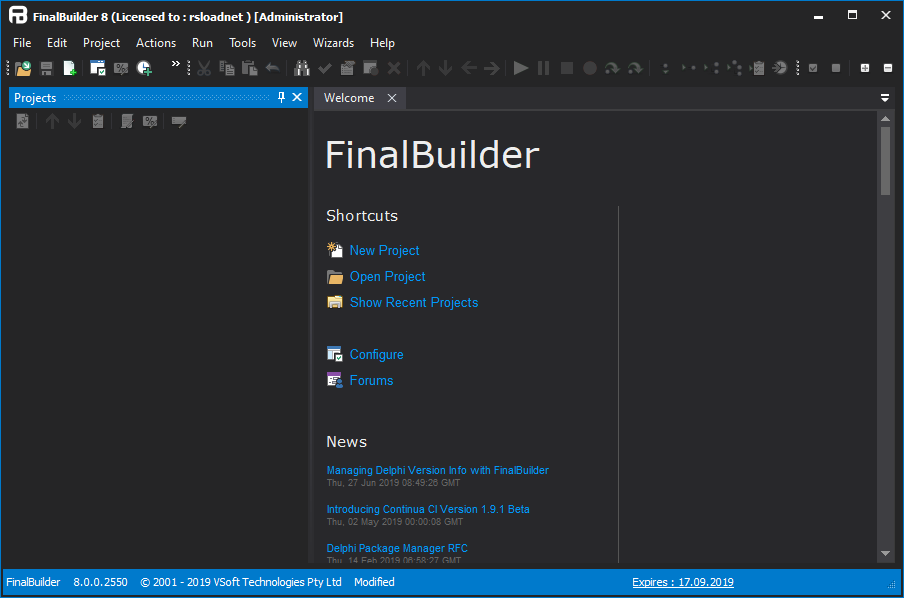Open the Find dialog with binoculars icon
The height and width of the screenshot is (598, 904).
coord(301,68)
